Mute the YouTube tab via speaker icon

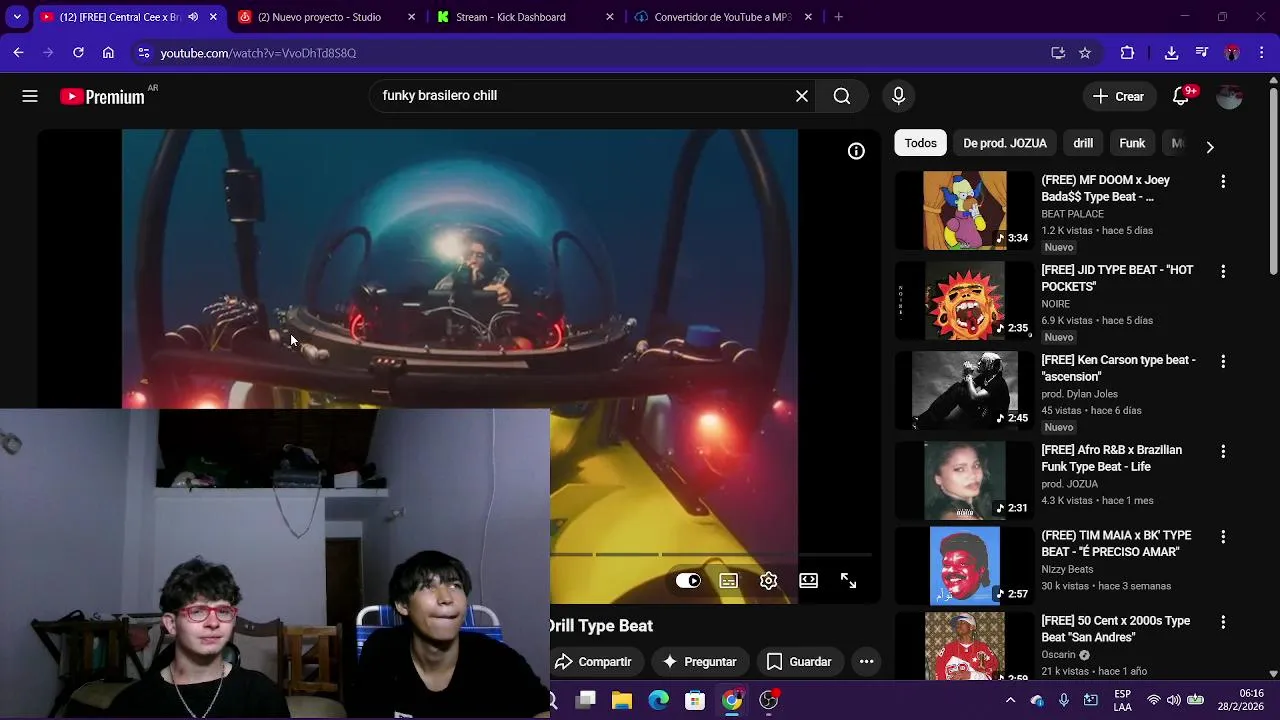[193, 17]
